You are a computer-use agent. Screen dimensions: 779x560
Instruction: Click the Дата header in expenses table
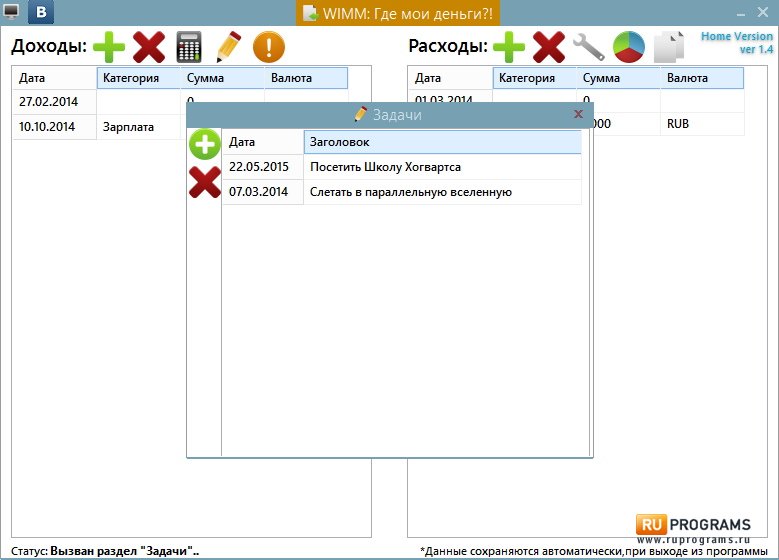[450, 78]
